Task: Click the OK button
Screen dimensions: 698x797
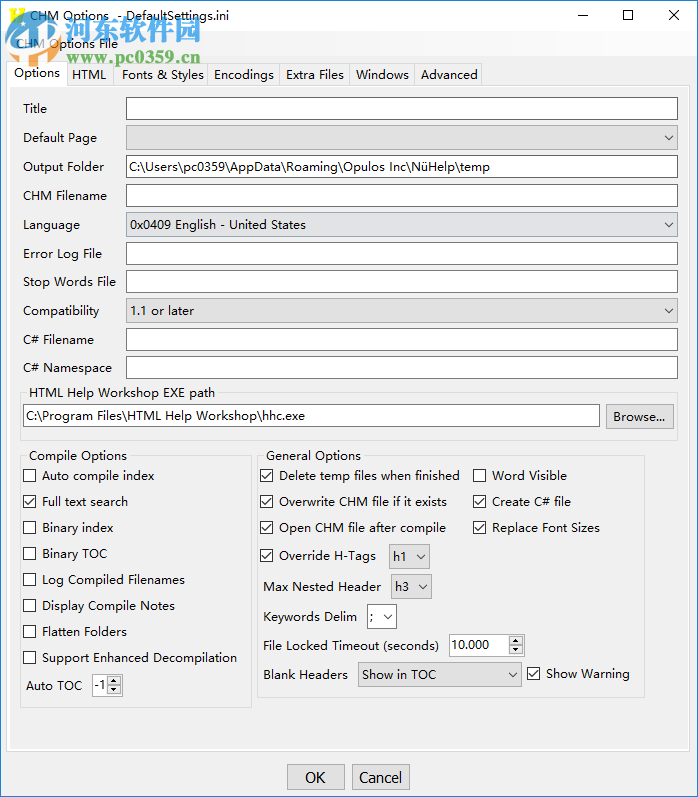Action: [316, 778]
